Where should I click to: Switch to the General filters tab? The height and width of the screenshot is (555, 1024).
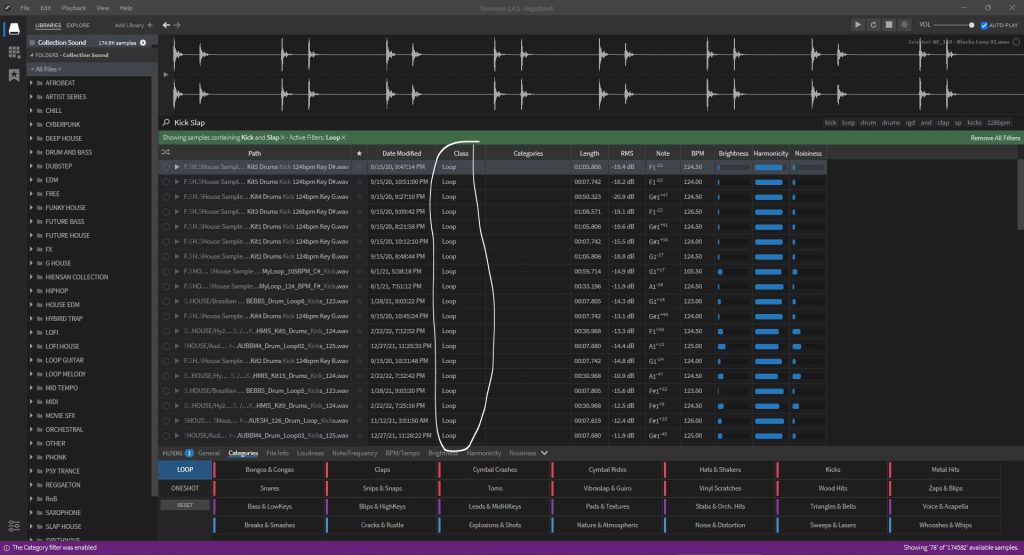click(209, 453)
